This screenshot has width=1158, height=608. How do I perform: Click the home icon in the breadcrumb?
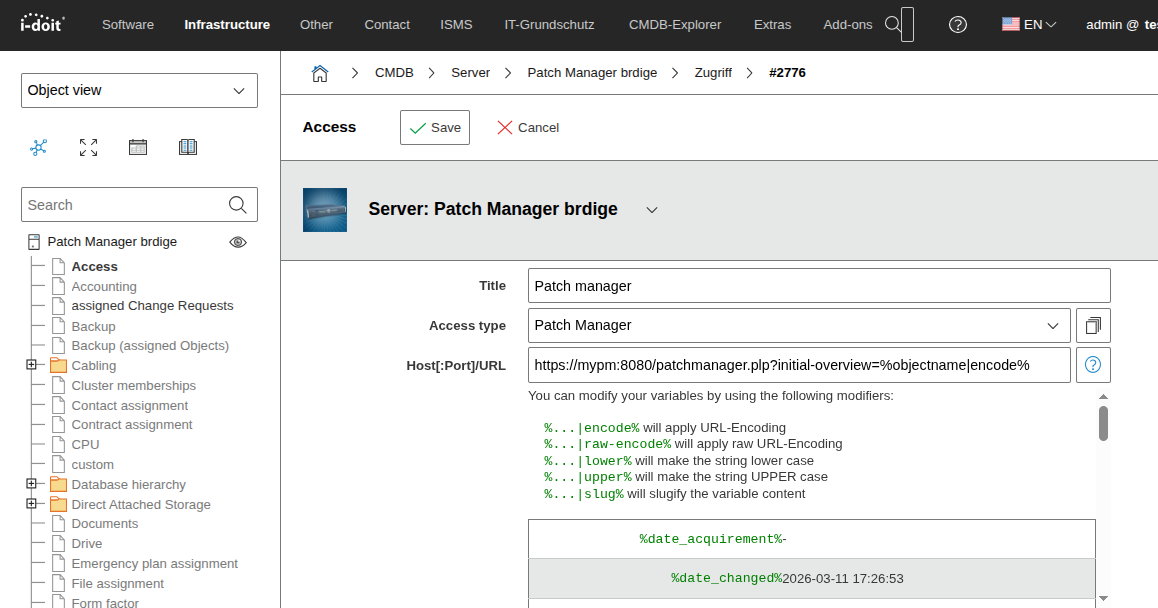(321, 72)
